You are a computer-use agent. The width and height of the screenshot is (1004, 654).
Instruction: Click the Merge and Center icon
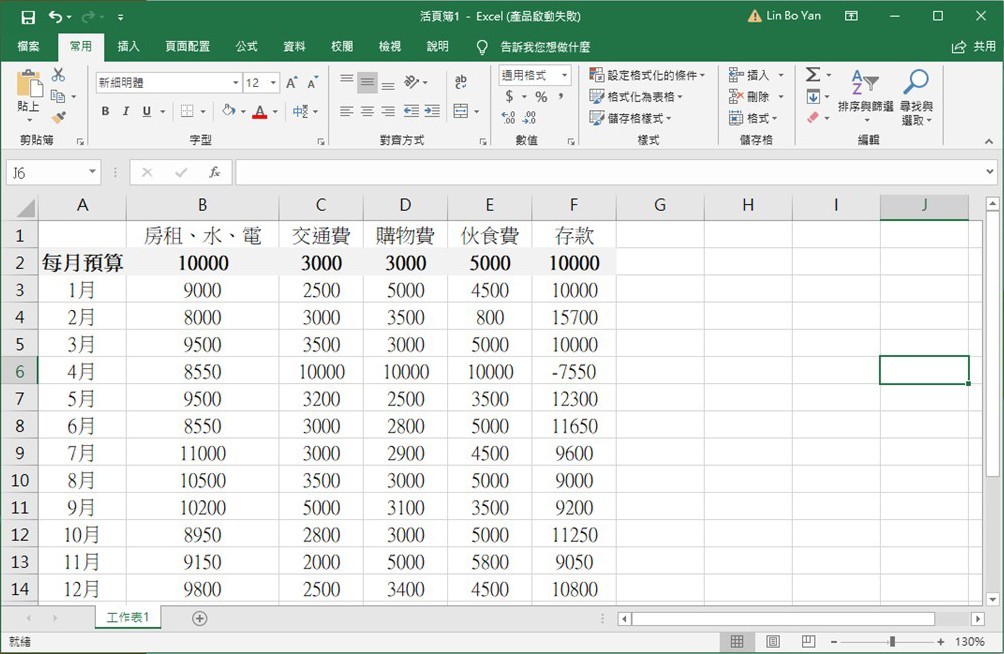460,111
